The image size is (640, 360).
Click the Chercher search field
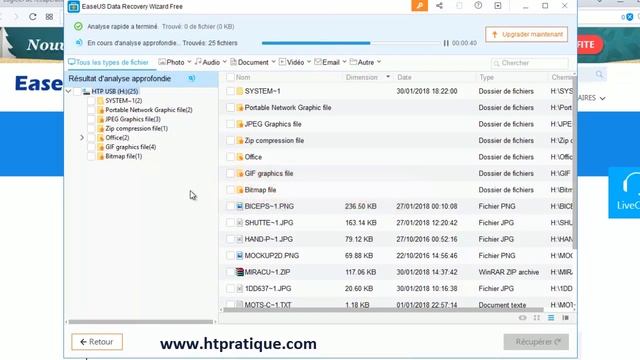pos(530,63)
